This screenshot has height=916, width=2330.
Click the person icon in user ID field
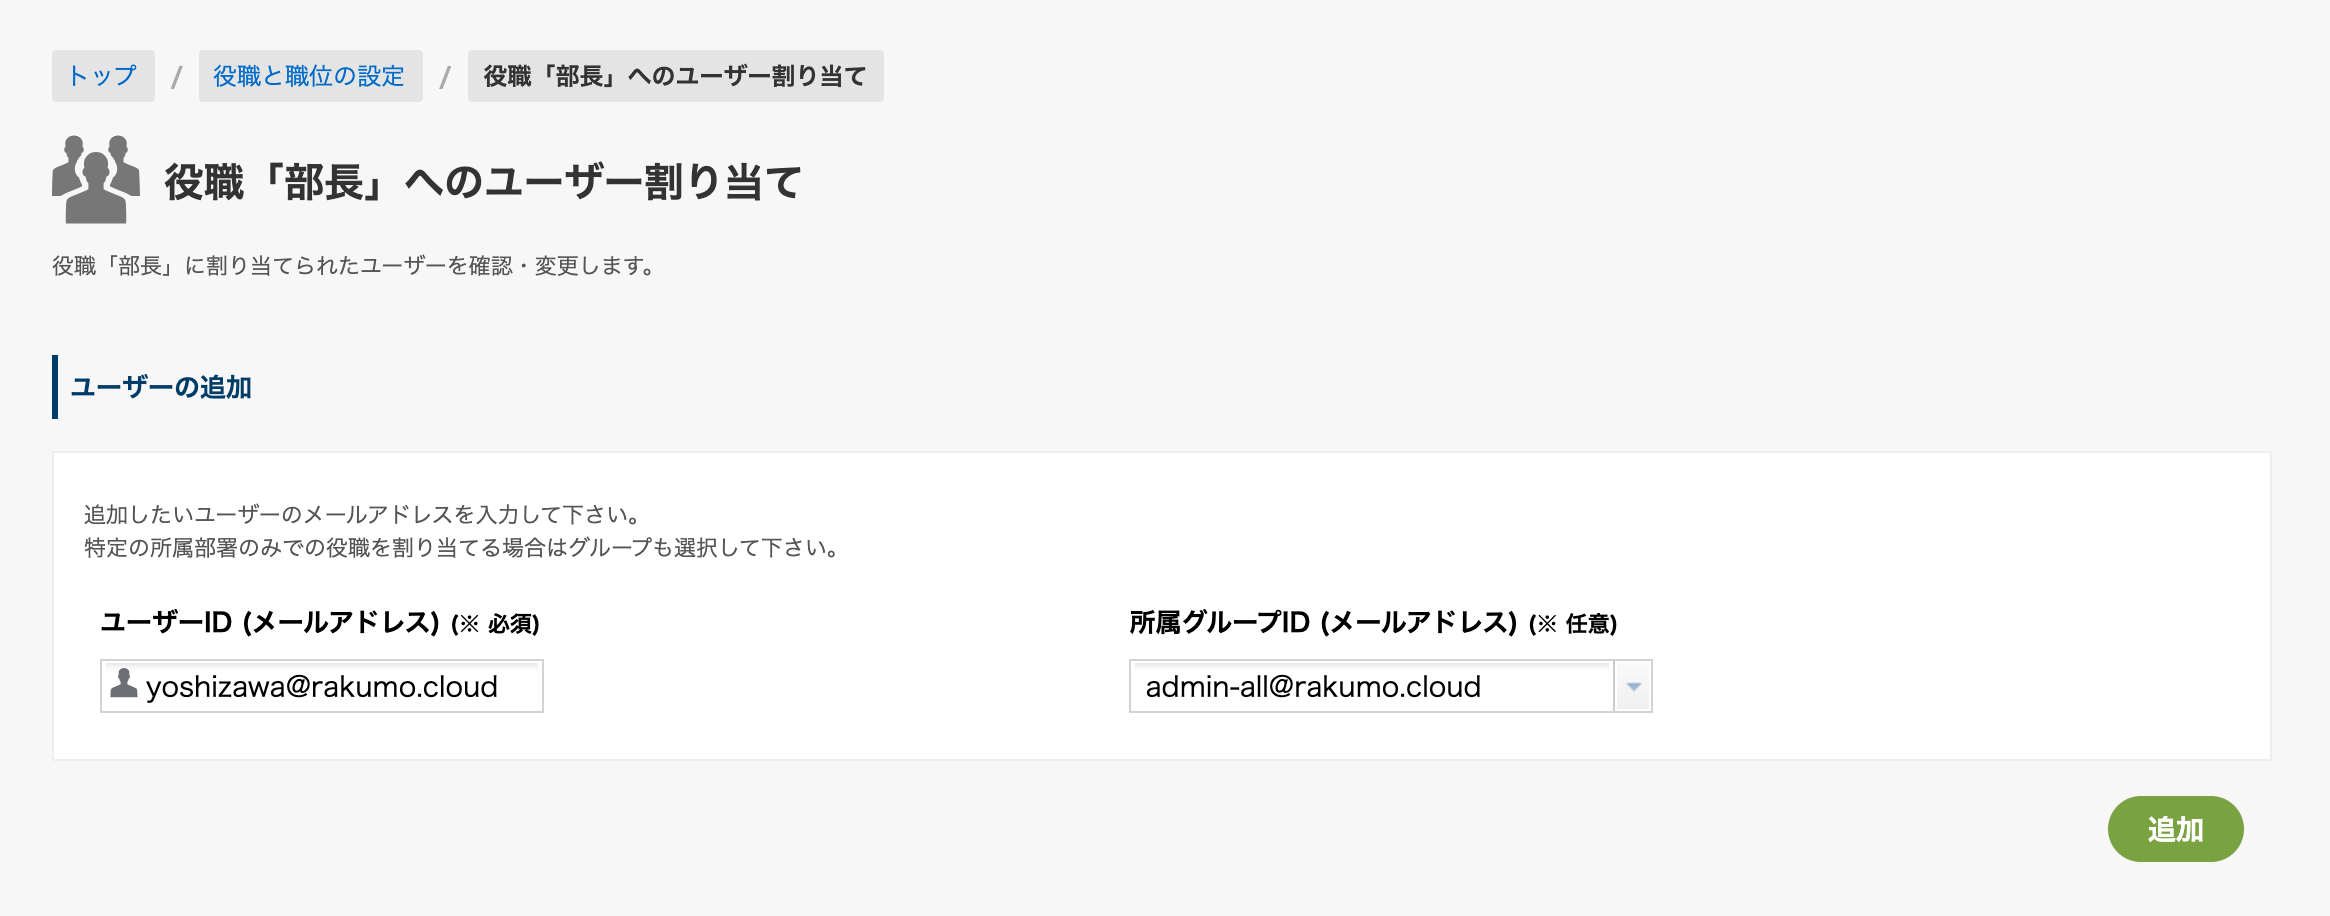(124, 684)
